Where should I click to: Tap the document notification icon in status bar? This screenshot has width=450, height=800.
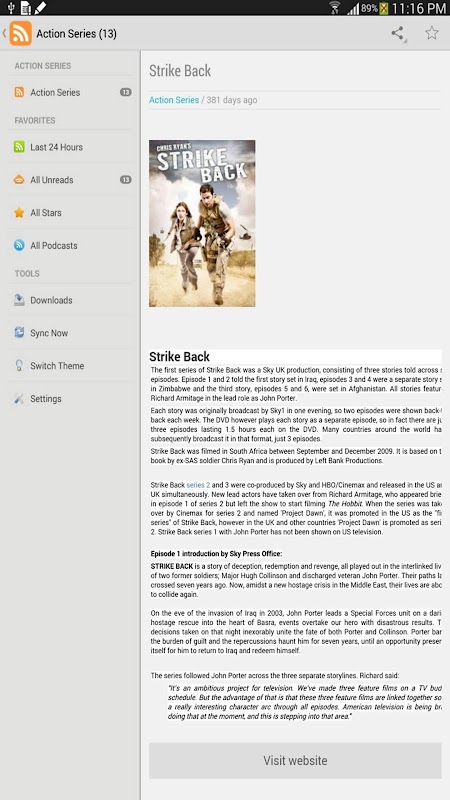[26, 8]
